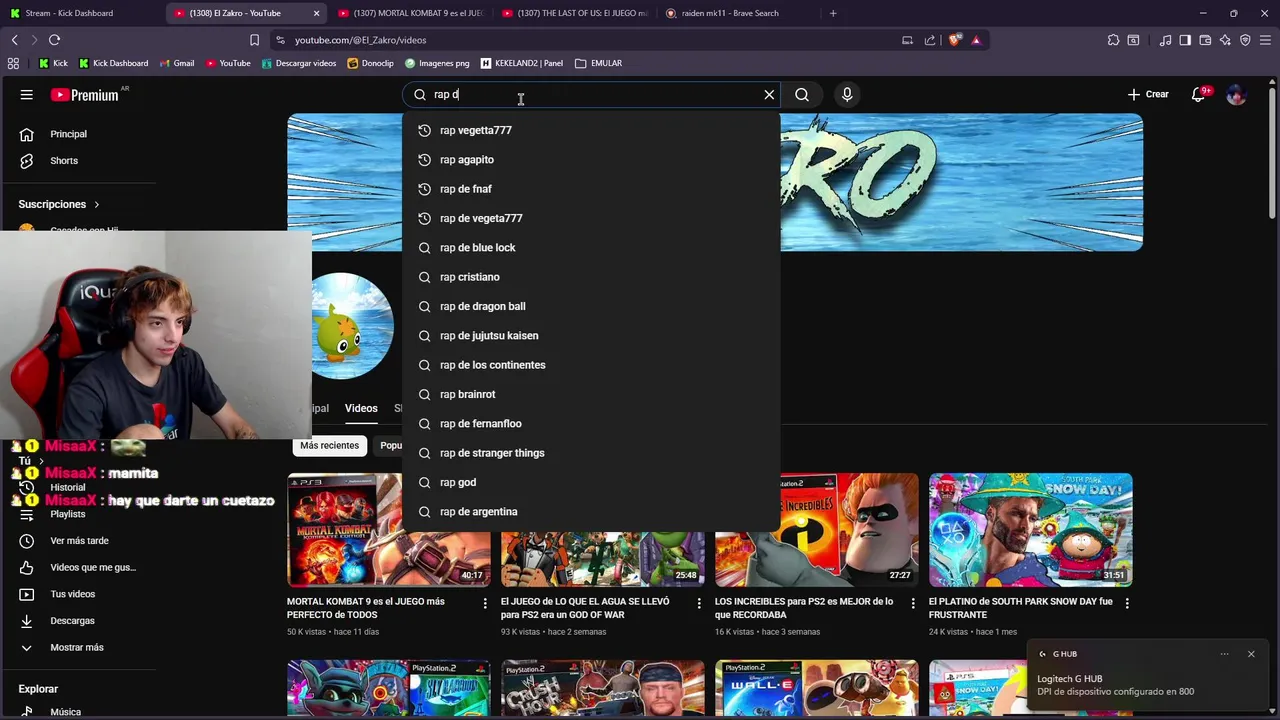The width and height of the screenshot is (1280, 720).
Task: Close the Logitech G HUB notification
Action: coord(1251,654)
